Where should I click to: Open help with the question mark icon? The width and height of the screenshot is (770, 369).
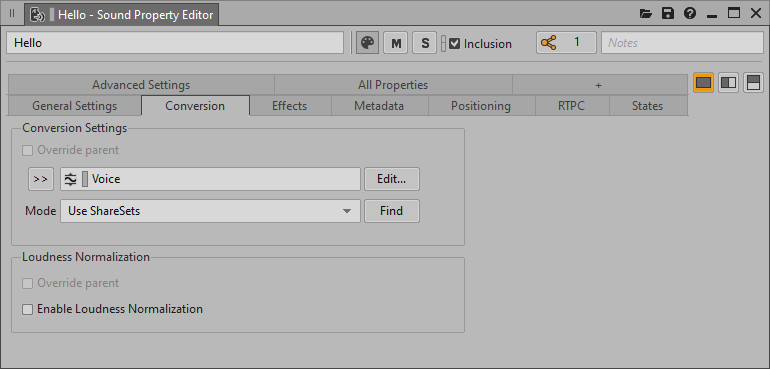pyautogui.click(x=690, y=14)
